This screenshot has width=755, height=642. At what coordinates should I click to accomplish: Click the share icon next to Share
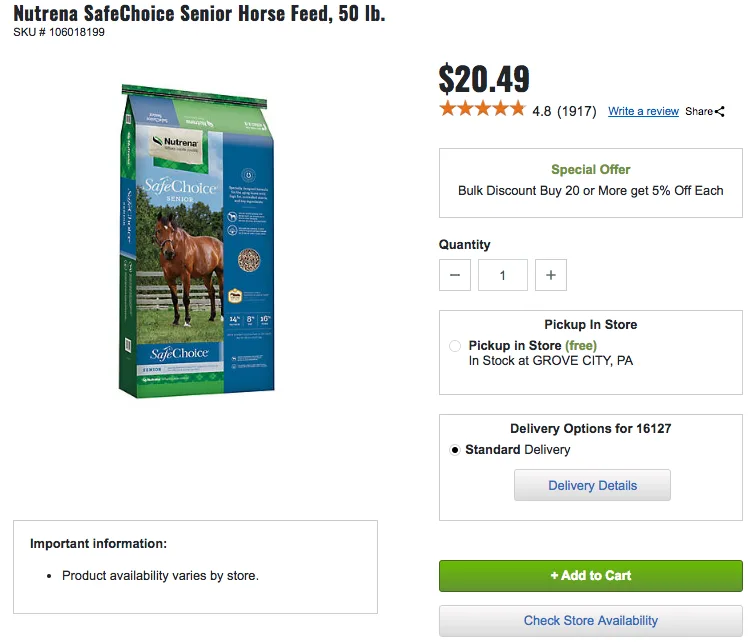click(720, 112)
